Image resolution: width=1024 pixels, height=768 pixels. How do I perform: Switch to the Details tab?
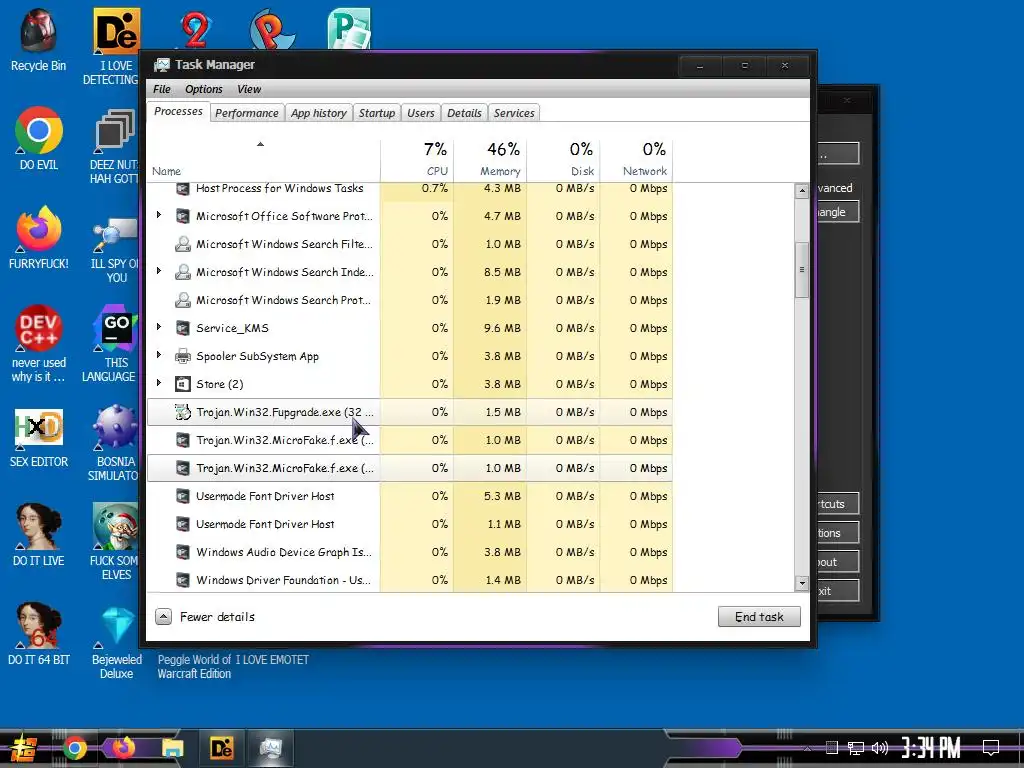pyautogui.click(x=464, y=113)
